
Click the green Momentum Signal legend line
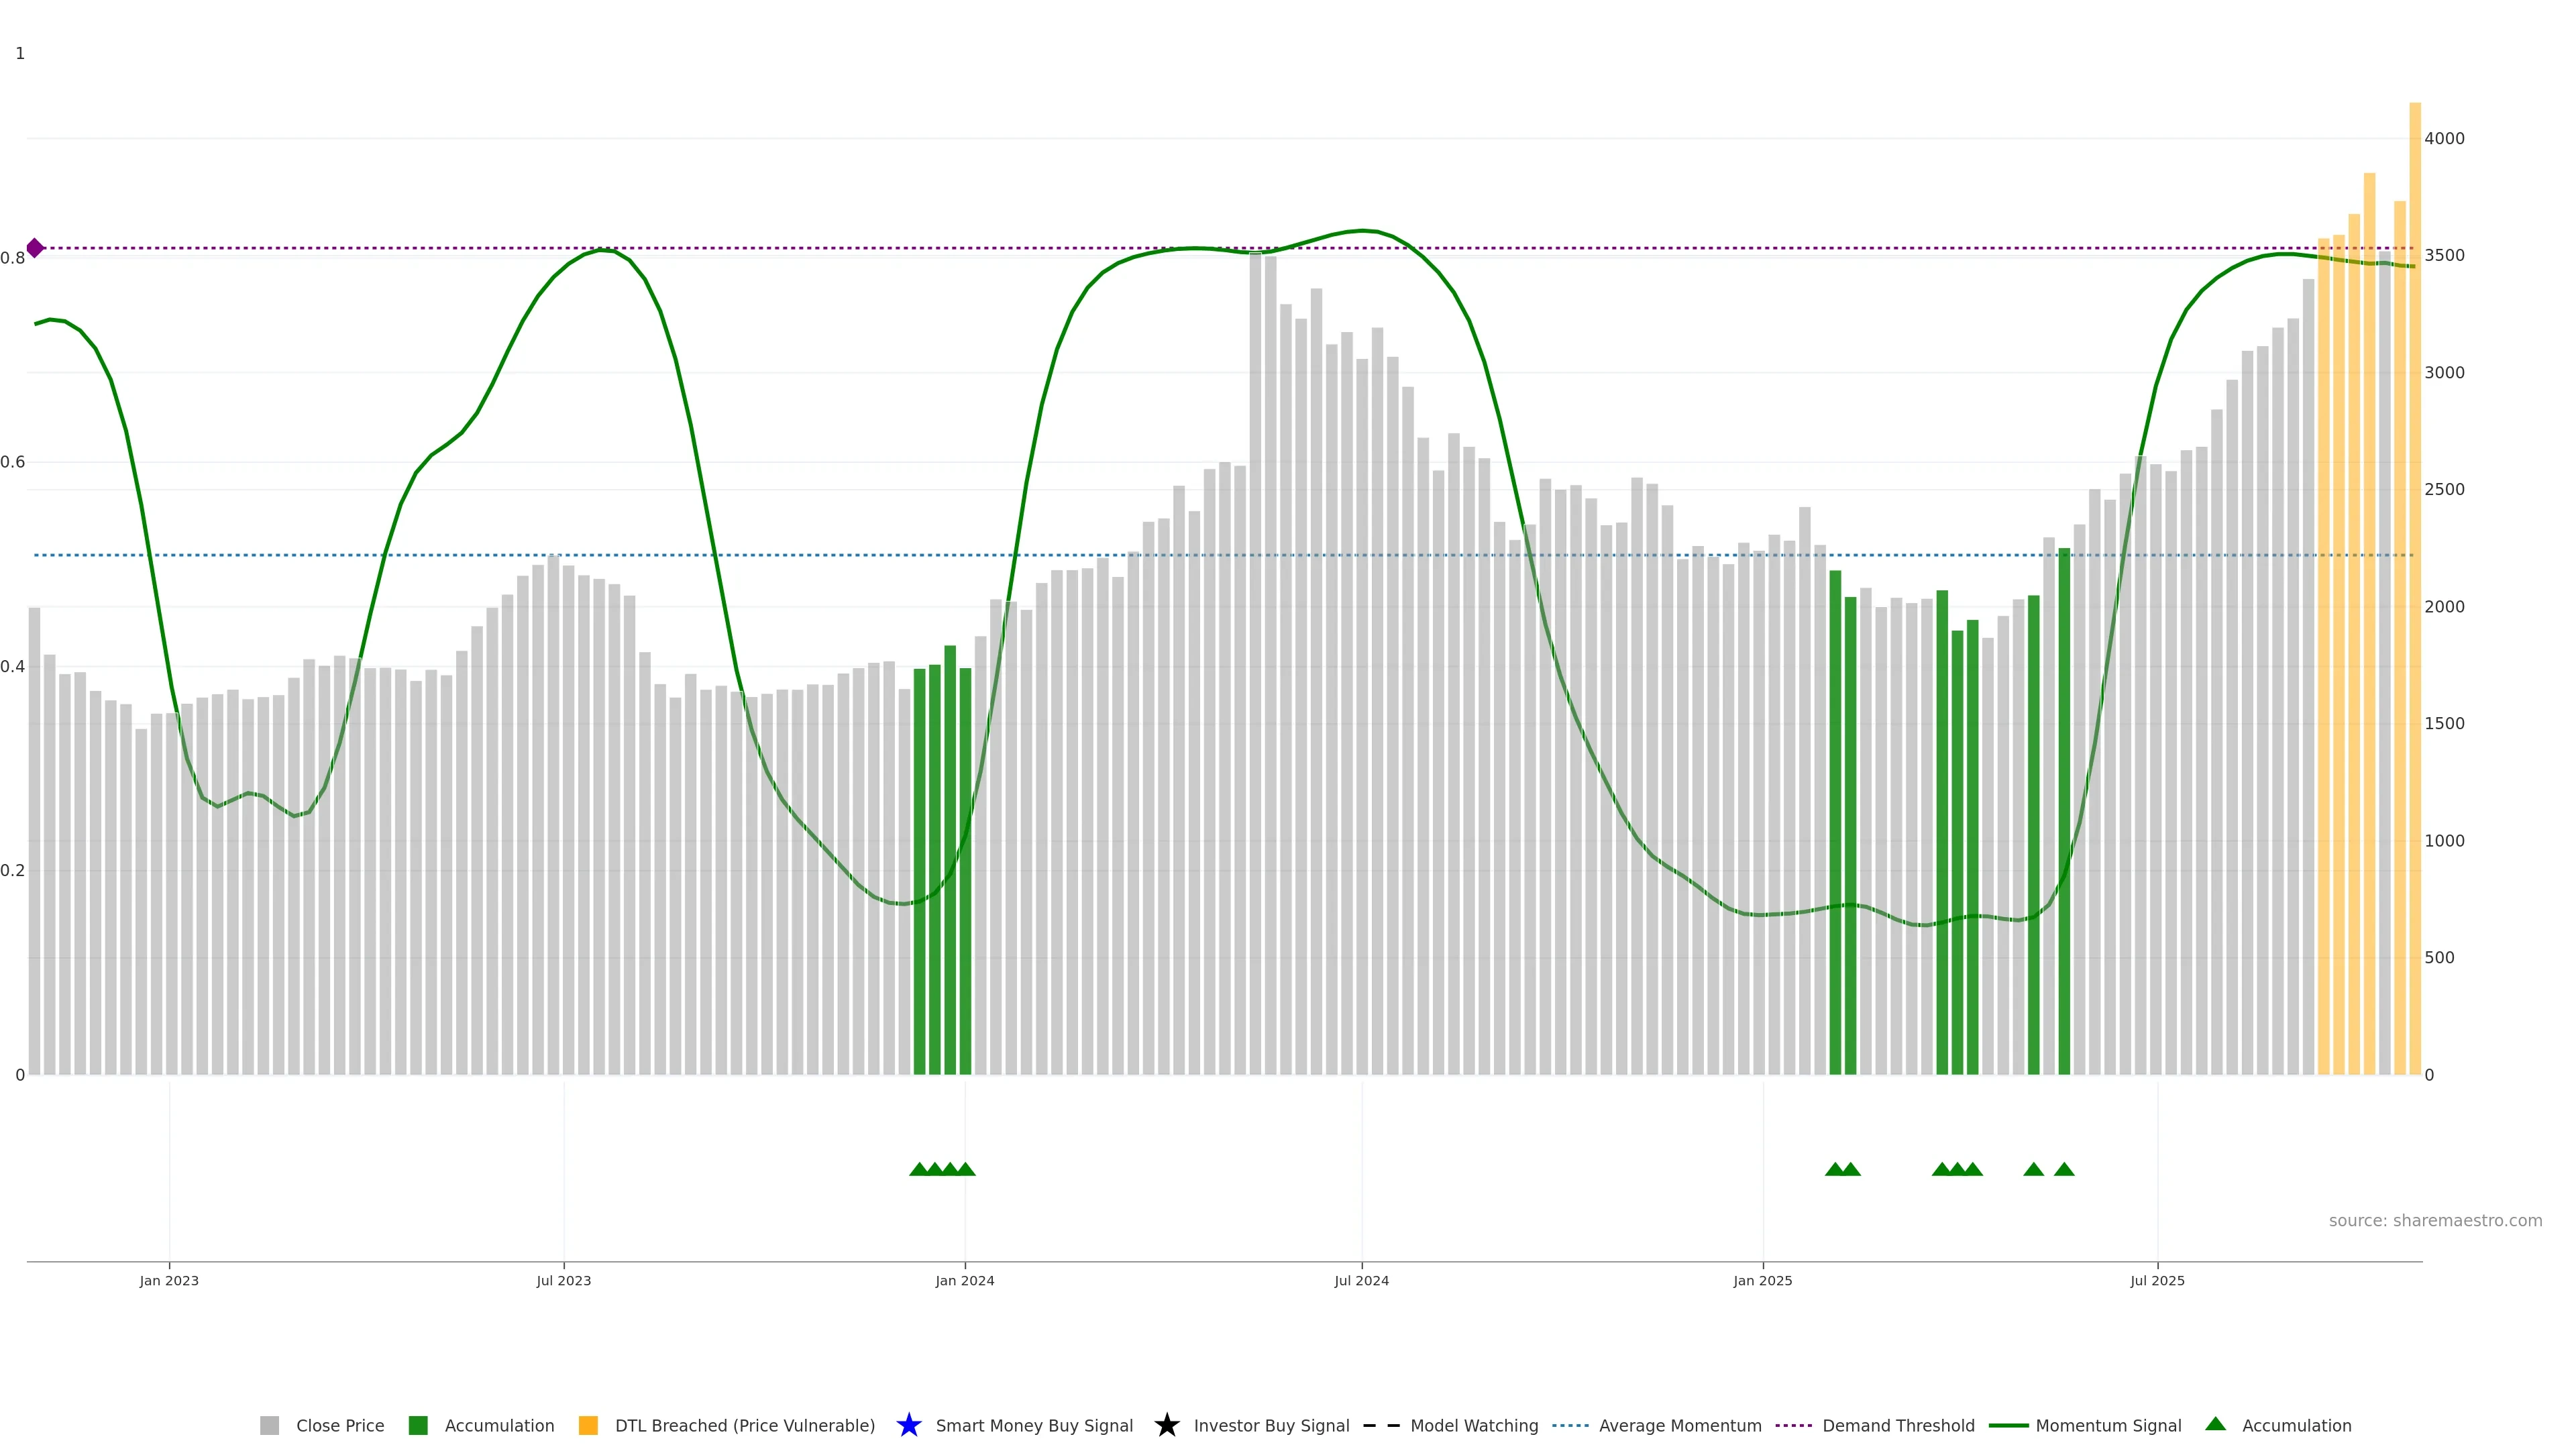click(2008, 1425)
